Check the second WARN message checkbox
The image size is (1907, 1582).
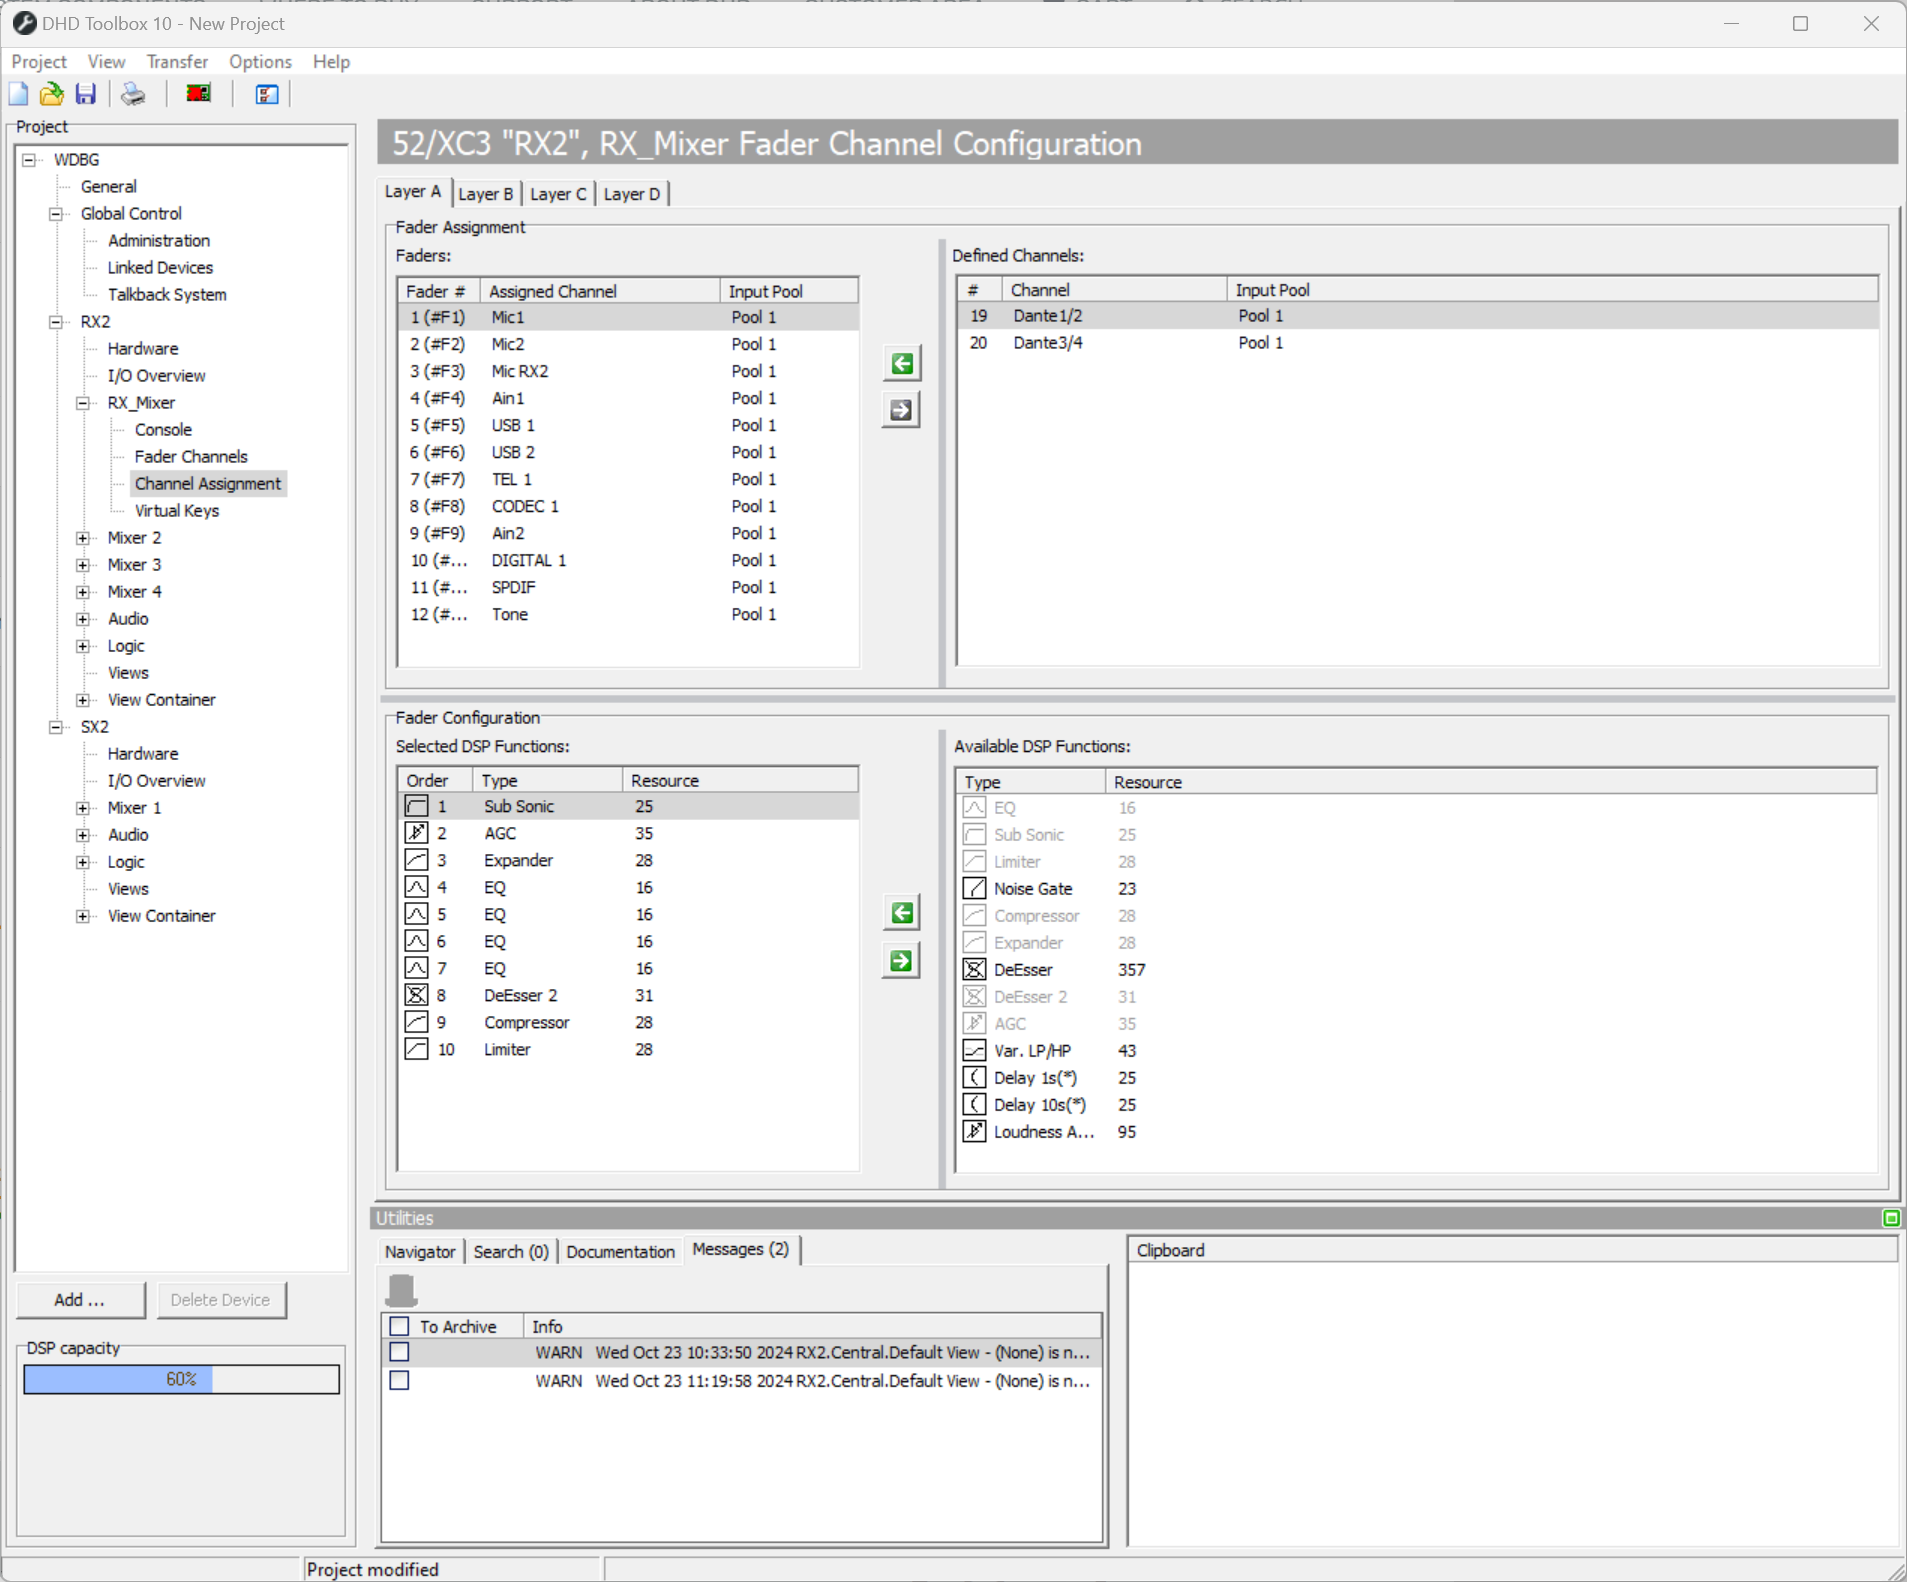coord(401,1381)
